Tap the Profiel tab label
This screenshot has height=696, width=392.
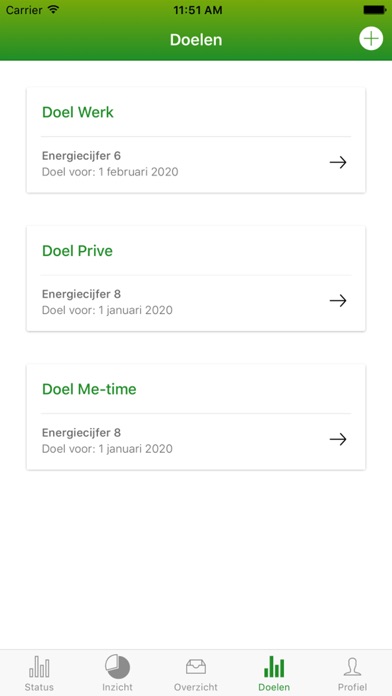(x=352, y=687)
